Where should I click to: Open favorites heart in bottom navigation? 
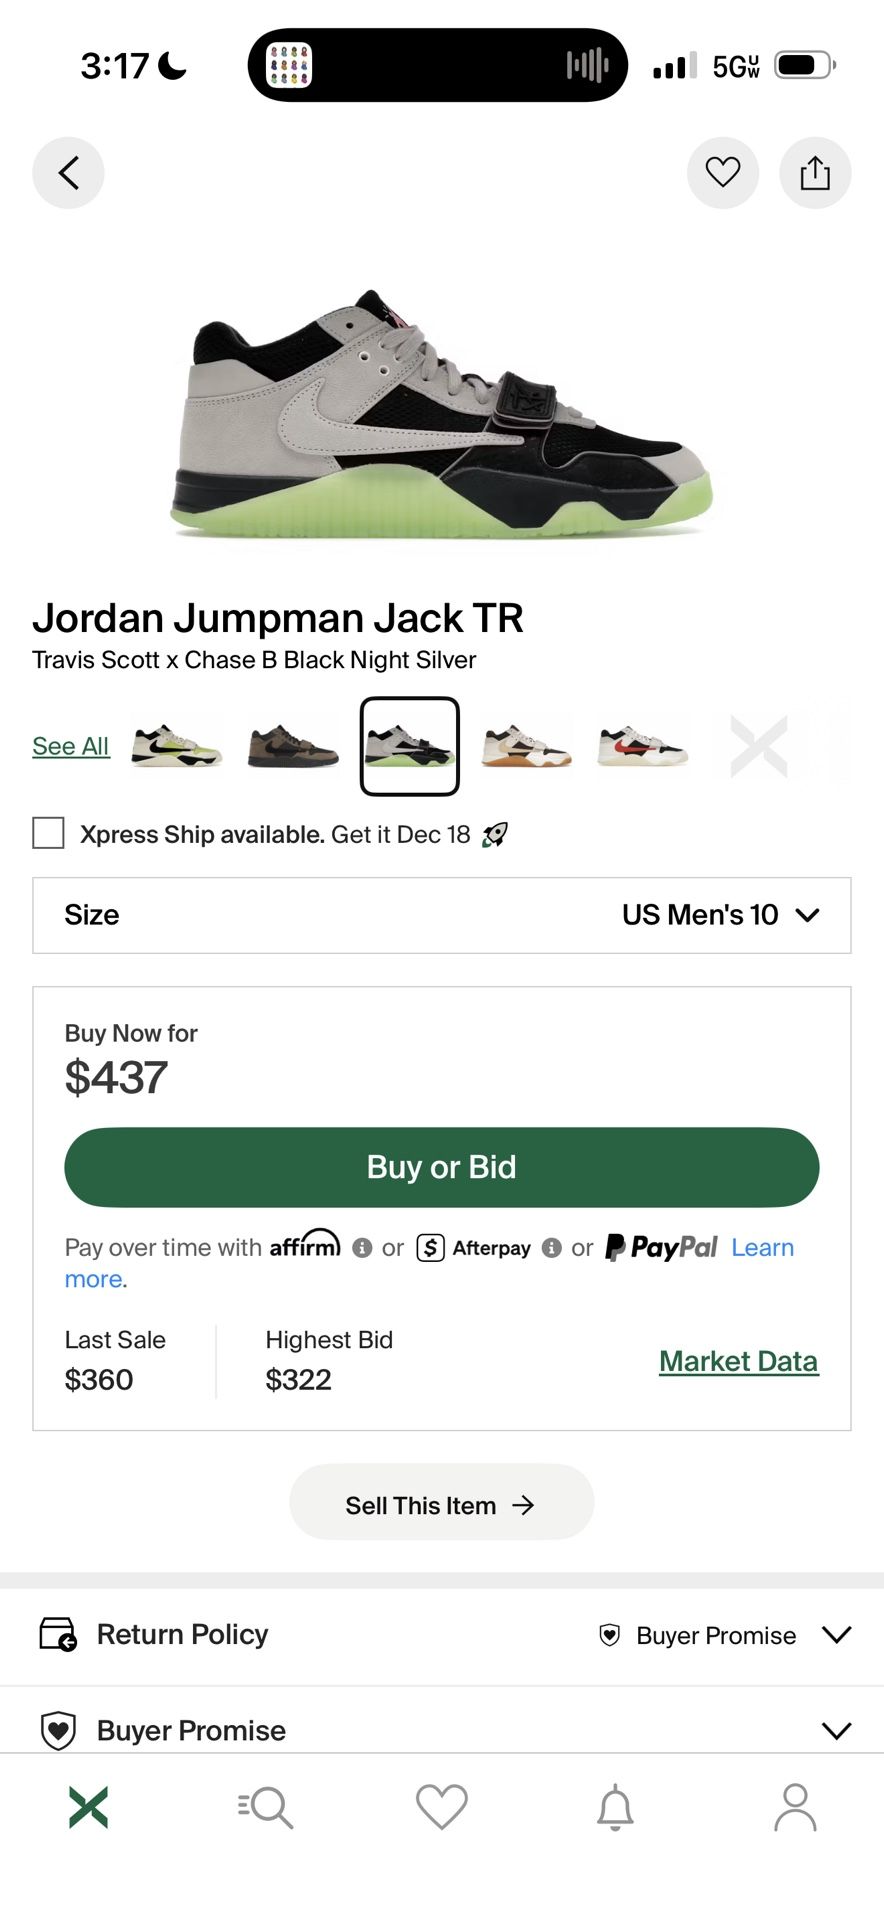[x=441, y=1807]
